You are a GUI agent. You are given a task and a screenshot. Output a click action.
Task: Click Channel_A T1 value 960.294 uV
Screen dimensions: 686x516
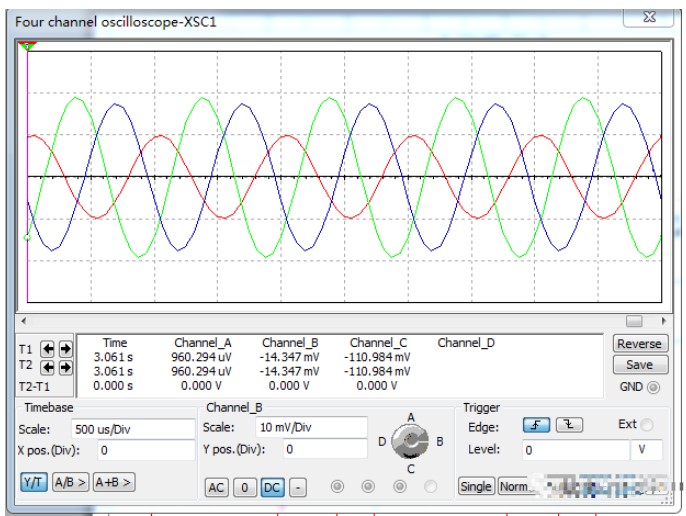pyautogui.click(x=201, y=357)
